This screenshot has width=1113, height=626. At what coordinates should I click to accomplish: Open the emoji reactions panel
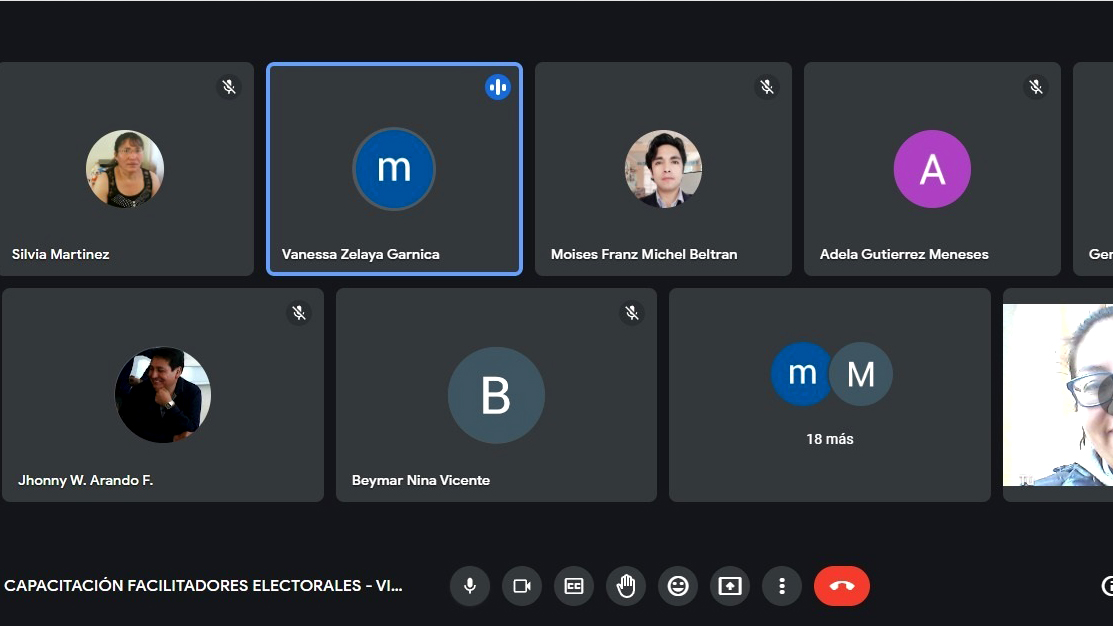(678, 586)
